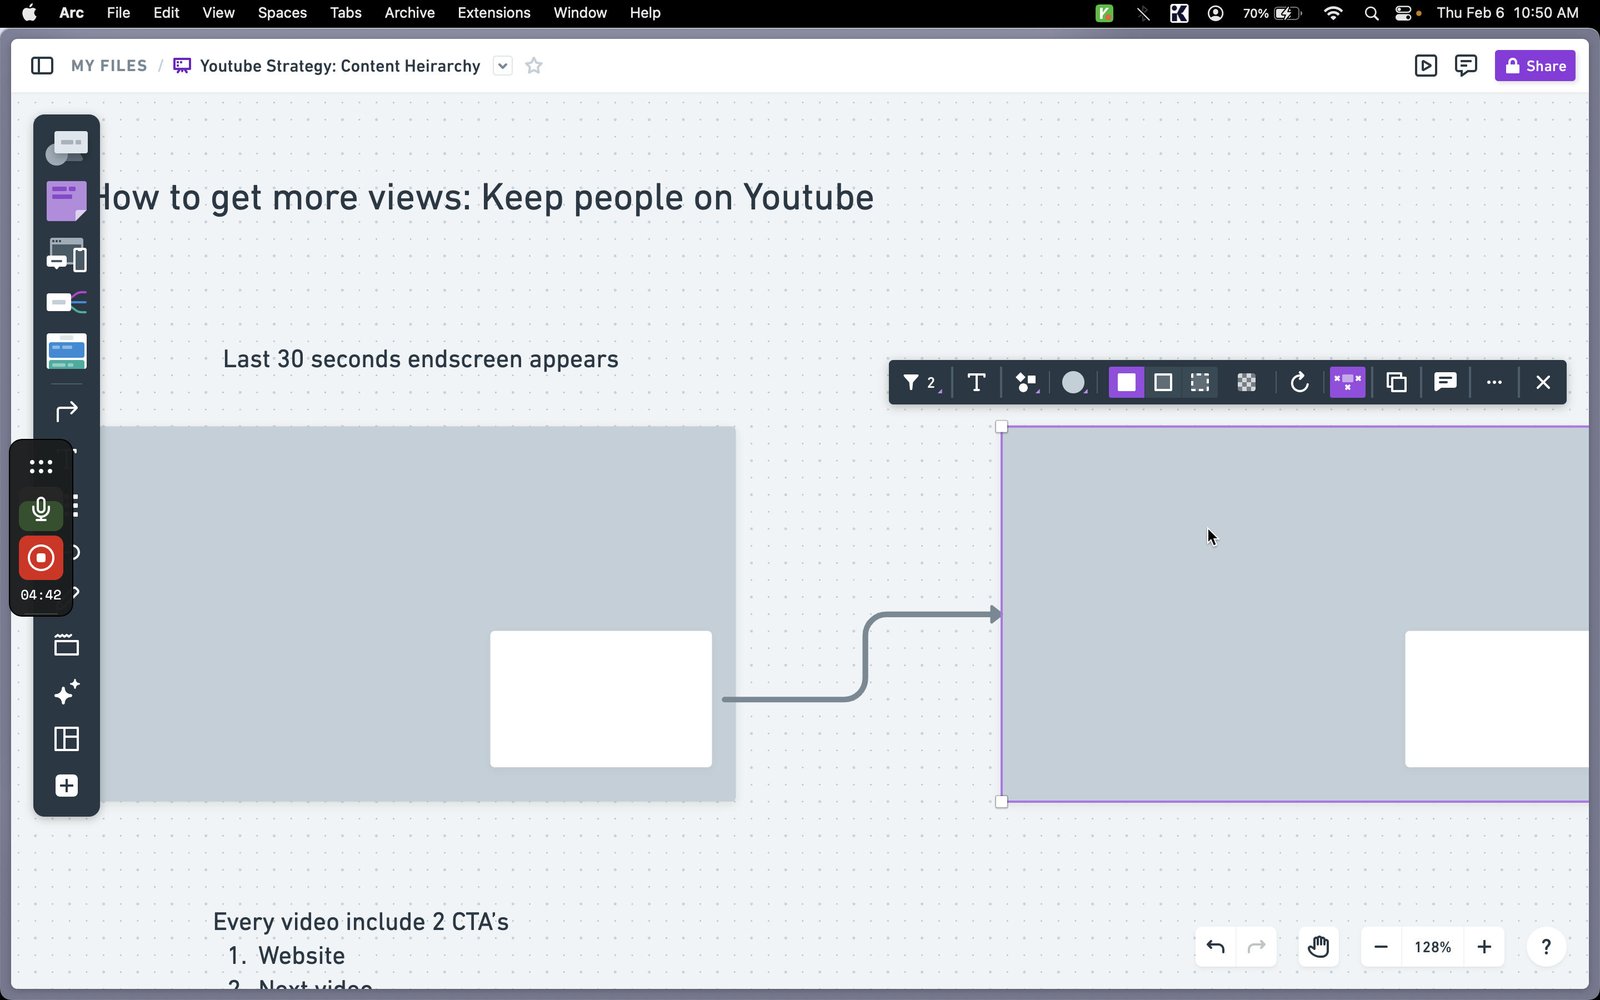This screenshot has height=1000, width=1600.
Task: Mute the recording microphone
Action: pyautogui.click(x=41, y=510)
